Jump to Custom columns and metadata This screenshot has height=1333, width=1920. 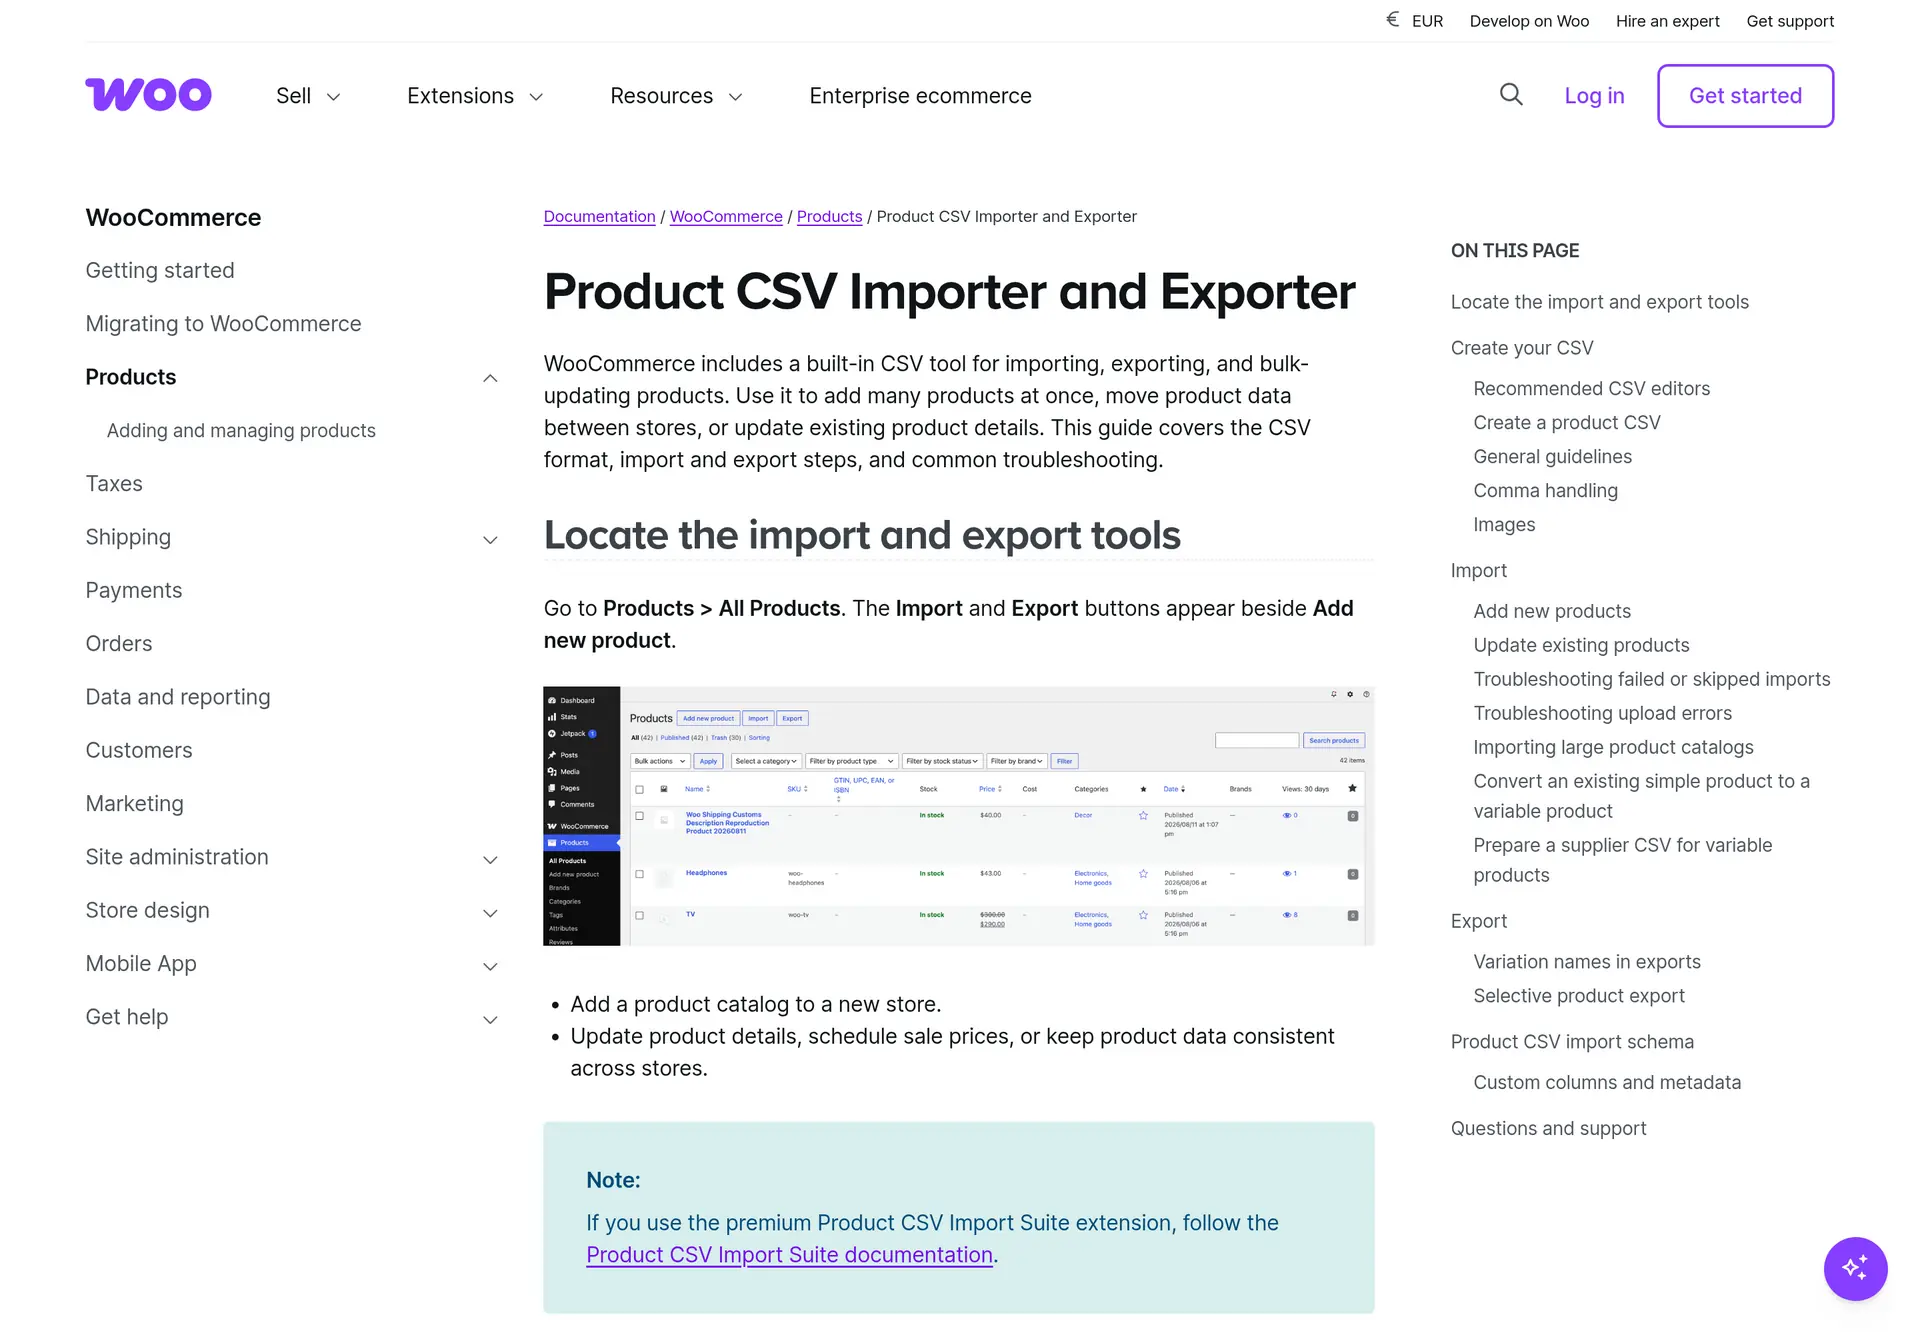coord(1606,1082)
